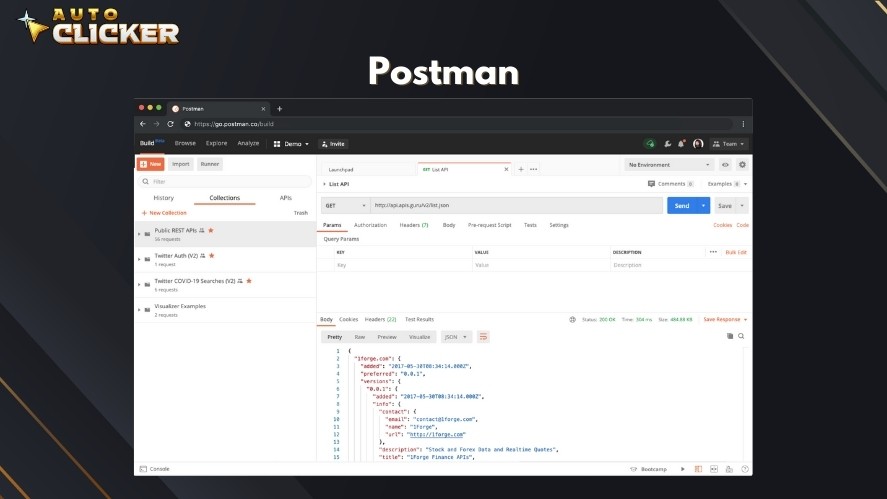Click the star on Twitter Auth (V2)
The image size is (887, 499).
[212, 256]
